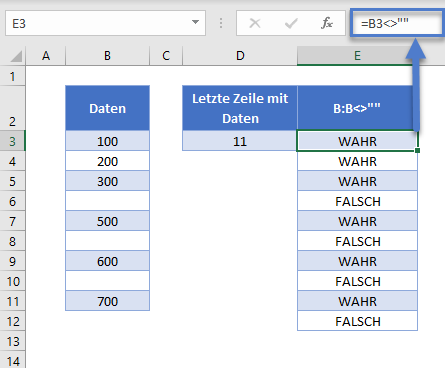Click Letzte Zeile mit Daten header
The height and width of the screenshot is (368, 445).
pos(240,108)
